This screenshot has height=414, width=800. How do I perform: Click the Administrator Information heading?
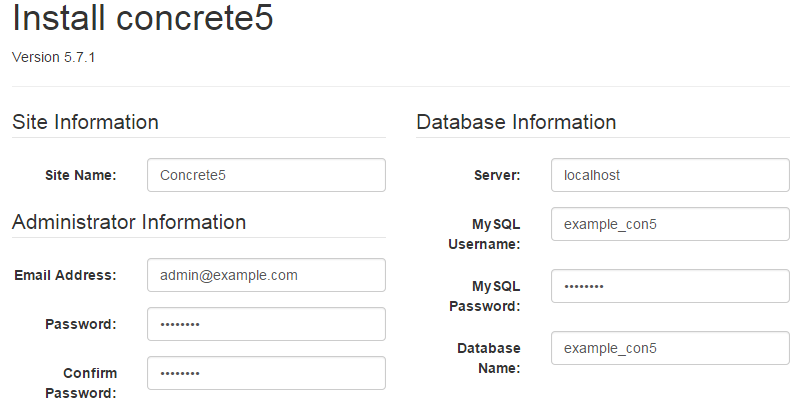click(x=129, y=222)
